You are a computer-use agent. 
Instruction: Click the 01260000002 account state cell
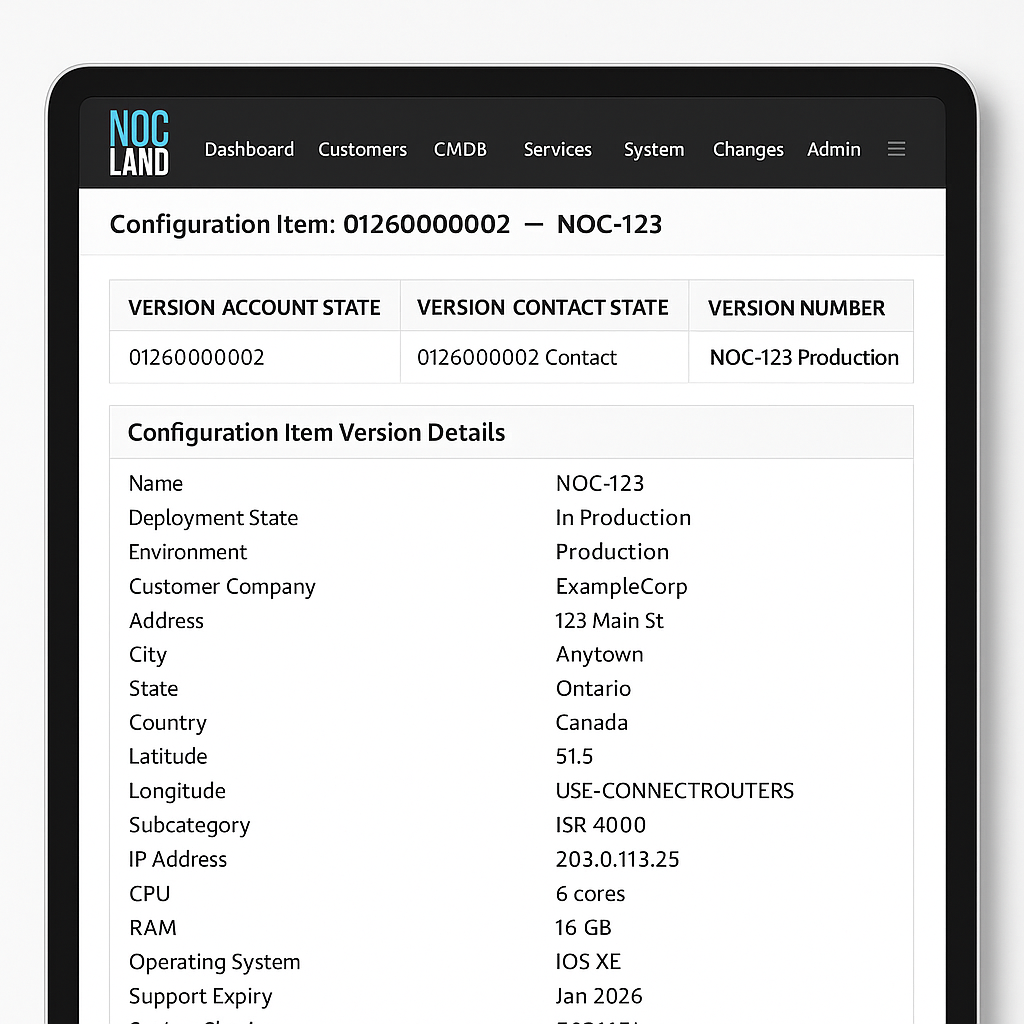point(255,357)
